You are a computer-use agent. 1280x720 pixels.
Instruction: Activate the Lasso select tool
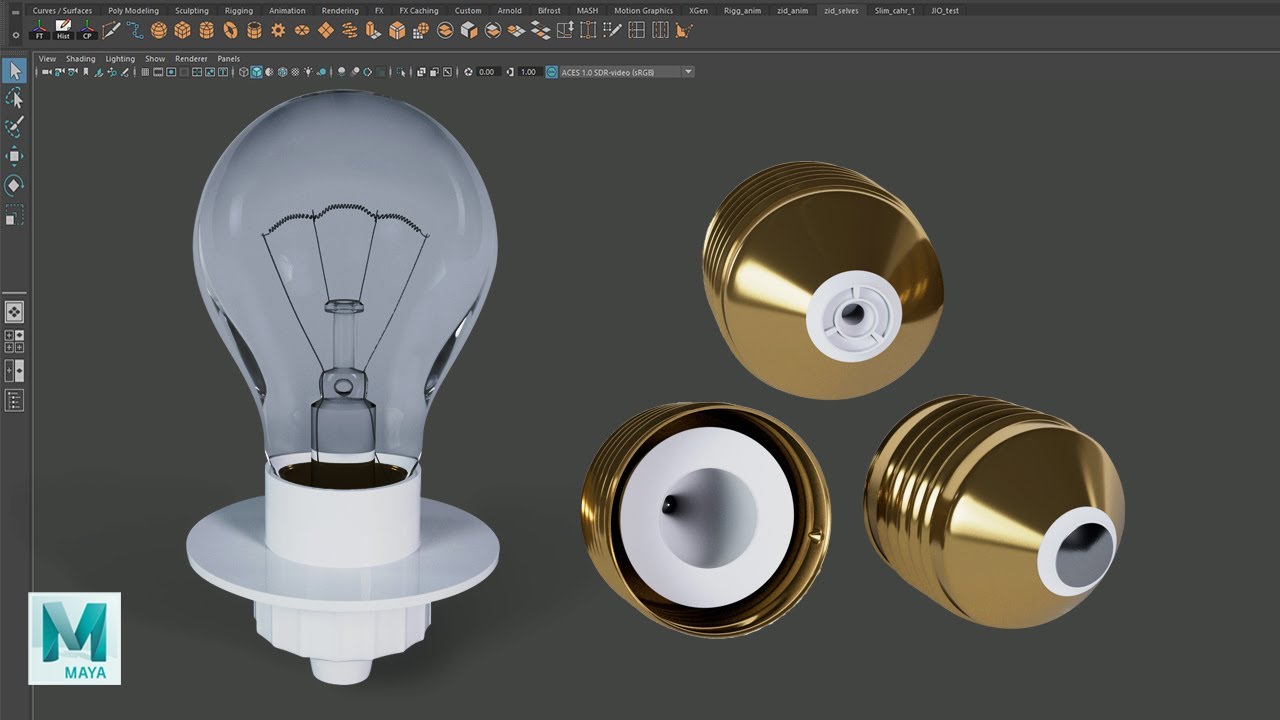coord(14,98)
